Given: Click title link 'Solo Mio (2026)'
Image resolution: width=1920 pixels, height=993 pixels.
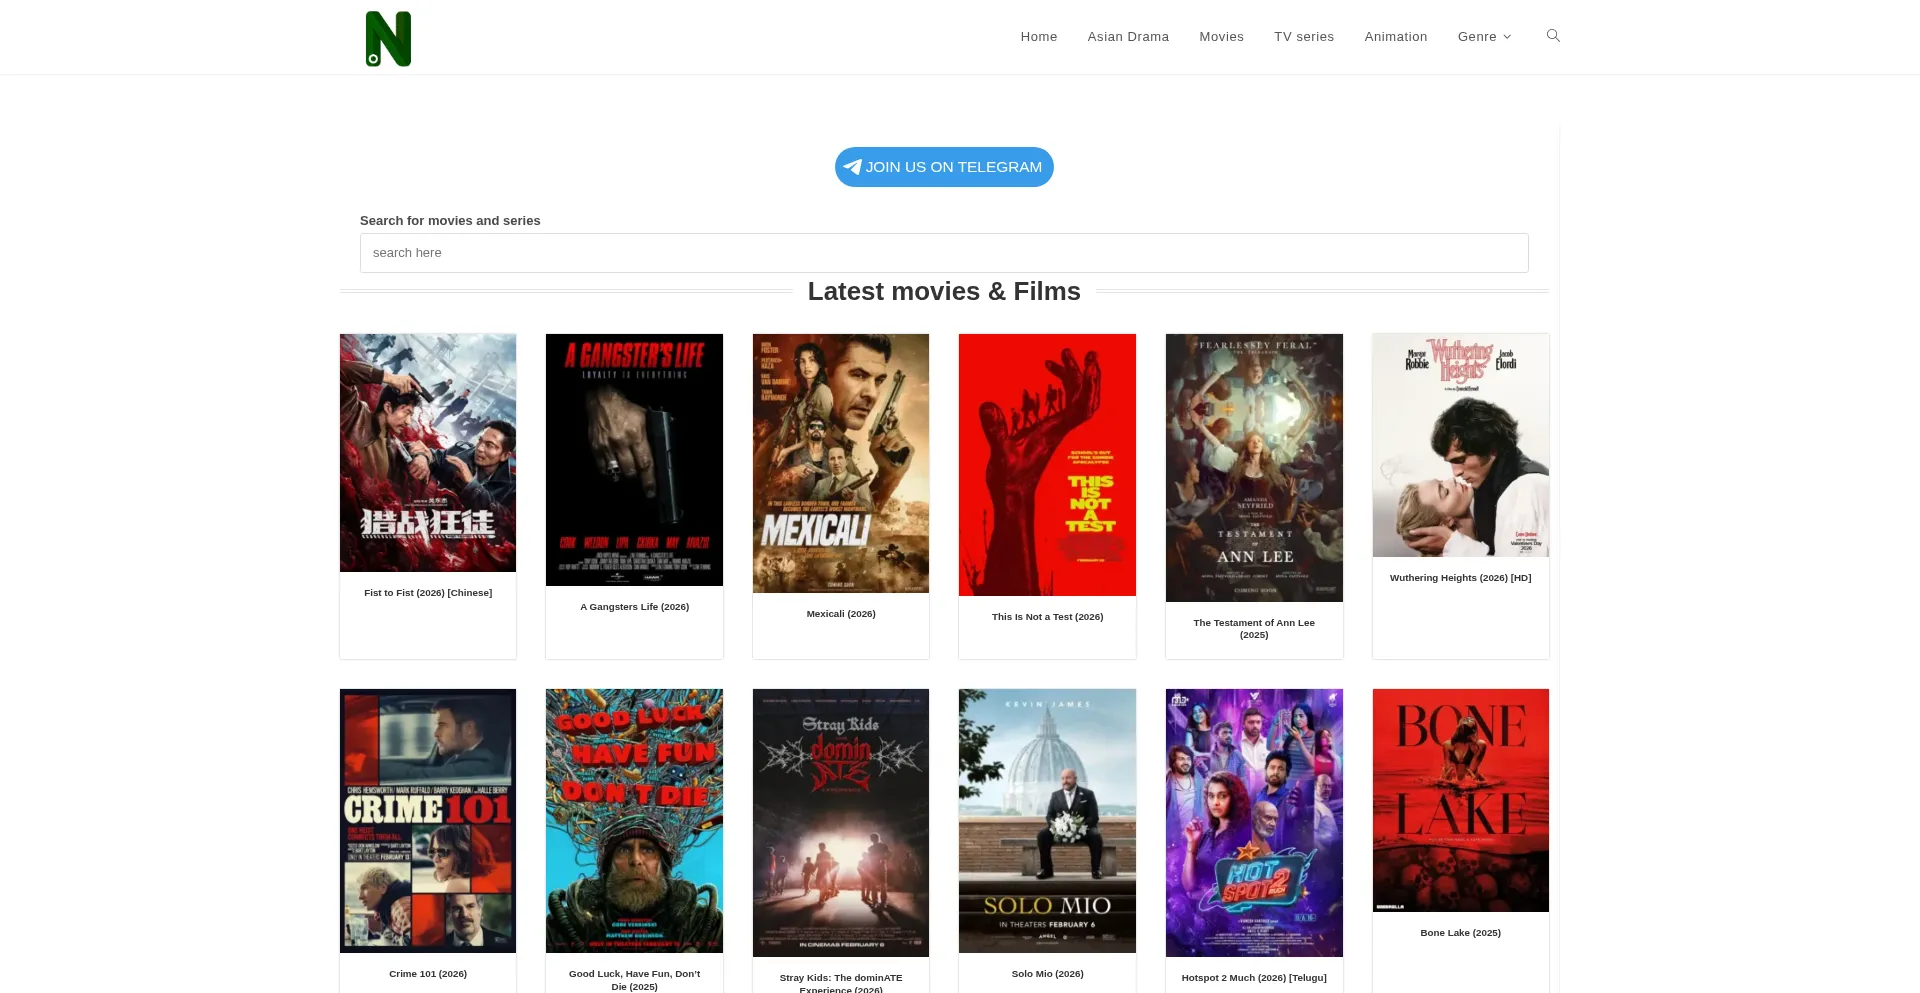Looking at the screenshot, I should [1047, 974].
